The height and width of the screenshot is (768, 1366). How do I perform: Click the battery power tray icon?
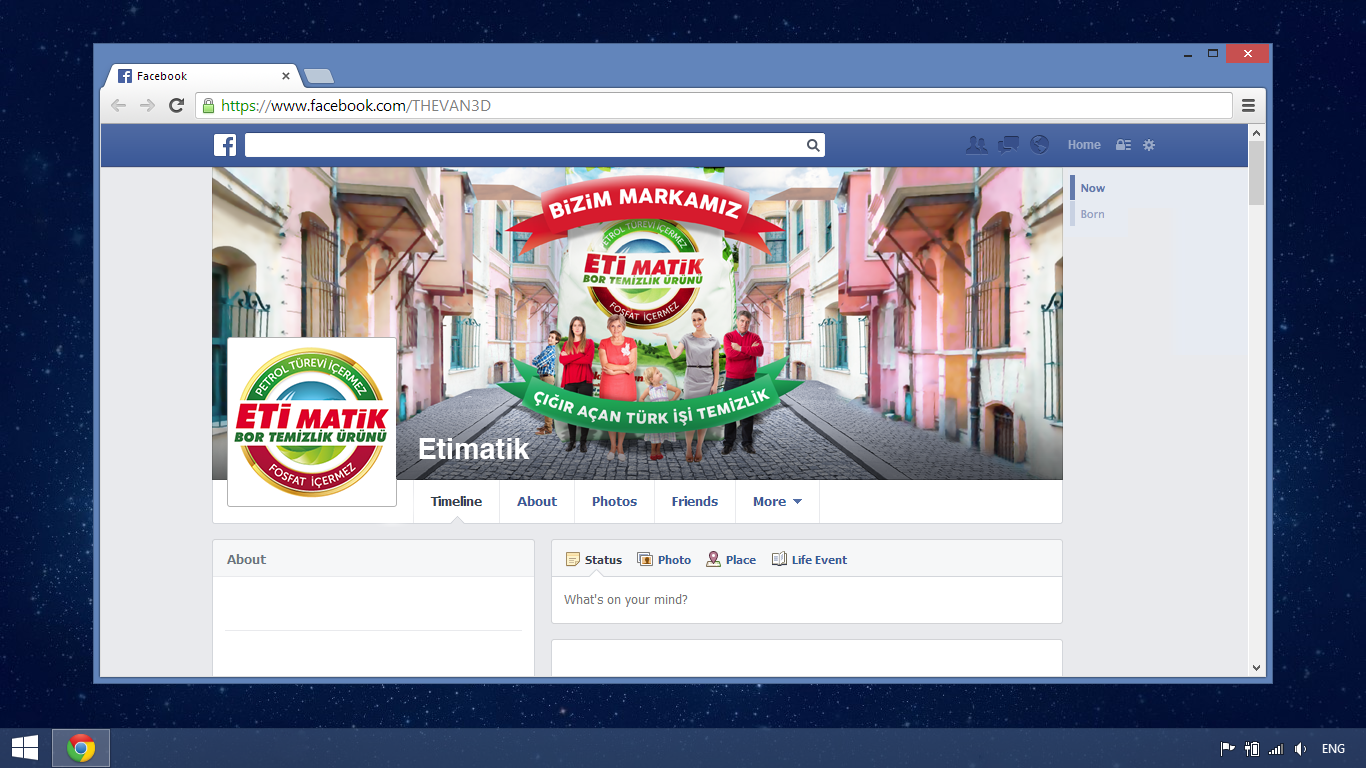[1251, 749]
